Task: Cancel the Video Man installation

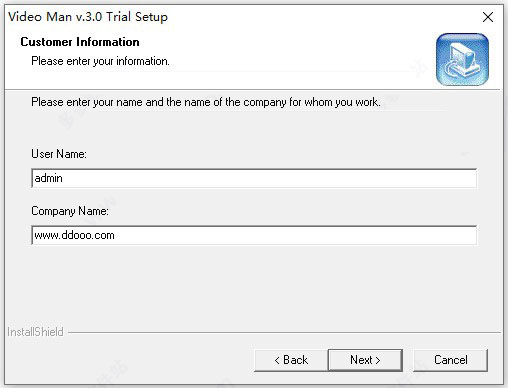Action: click(x=450, y=360)
